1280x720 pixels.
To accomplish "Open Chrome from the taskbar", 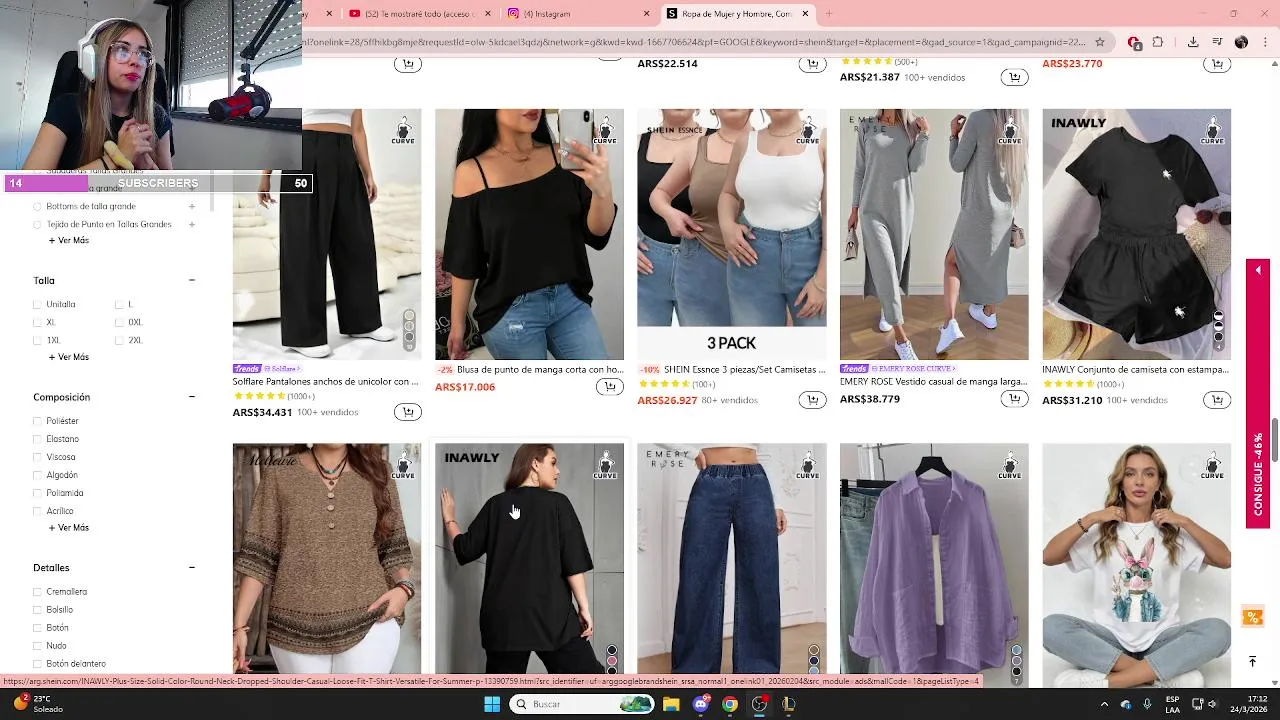I will point(730,704).
